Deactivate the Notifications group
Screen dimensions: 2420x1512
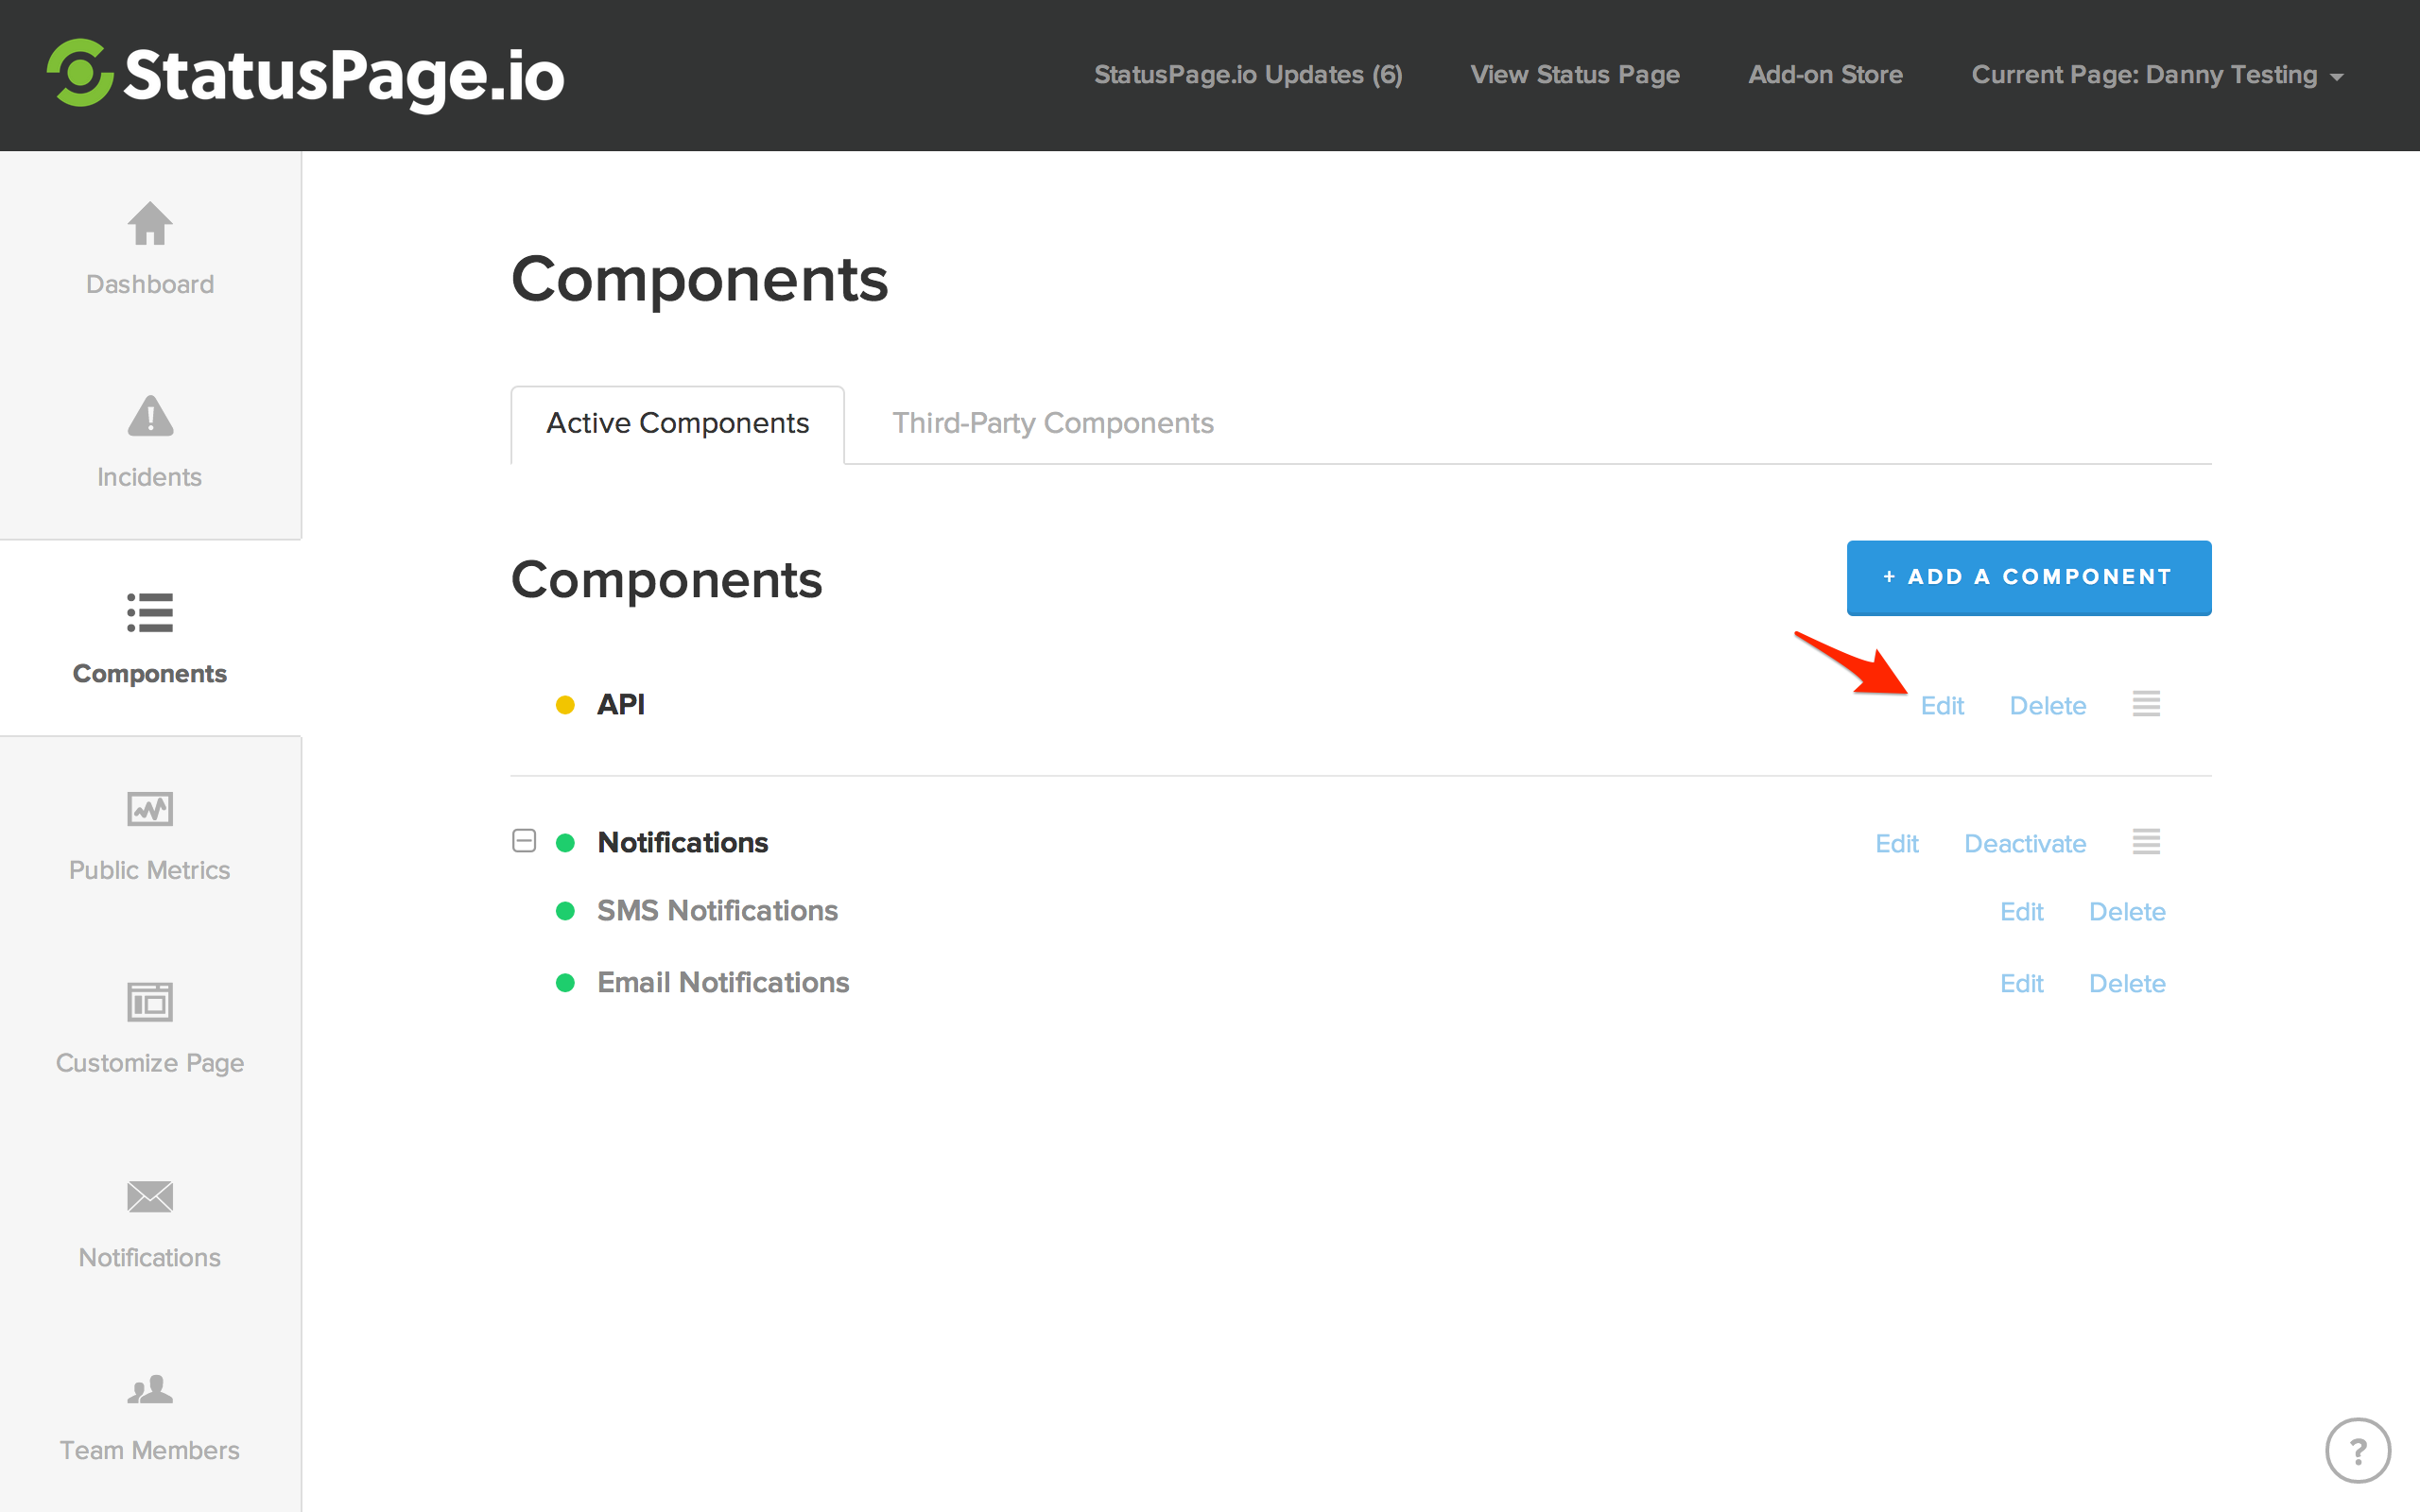[2024, 844]
